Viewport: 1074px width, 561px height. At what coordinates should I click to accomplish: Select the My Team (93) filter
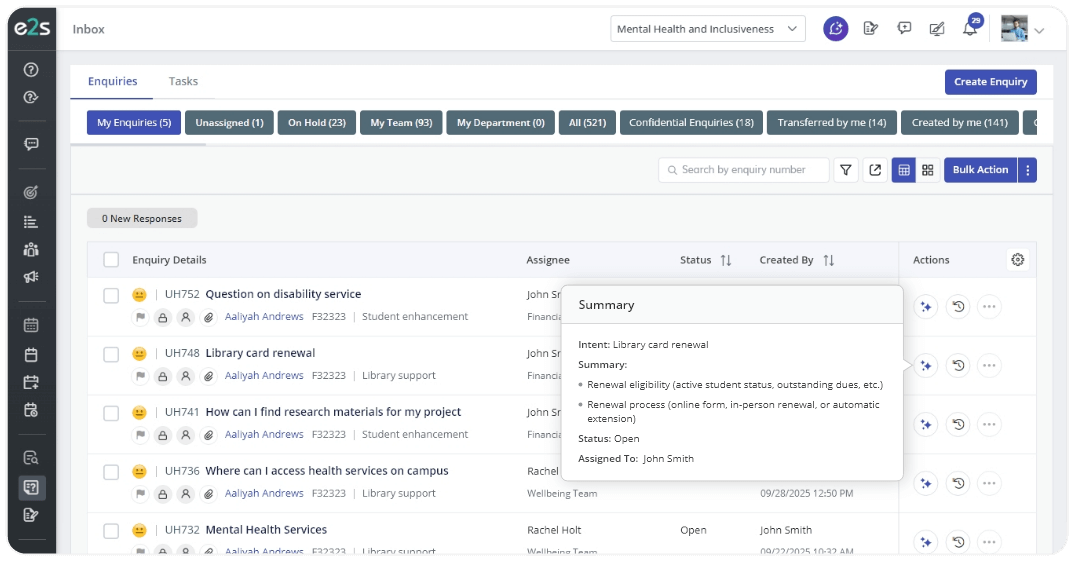coord(401,123)
